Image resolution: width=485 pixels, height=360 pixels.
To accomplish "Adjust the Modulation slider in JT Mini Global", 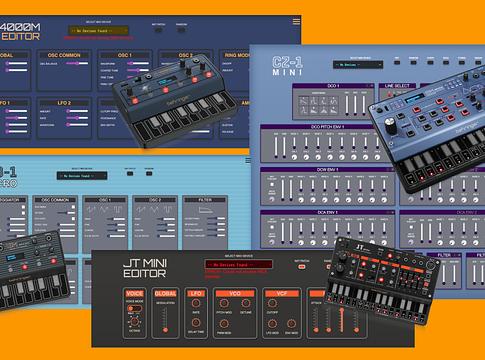I will (x=165, y=320).
